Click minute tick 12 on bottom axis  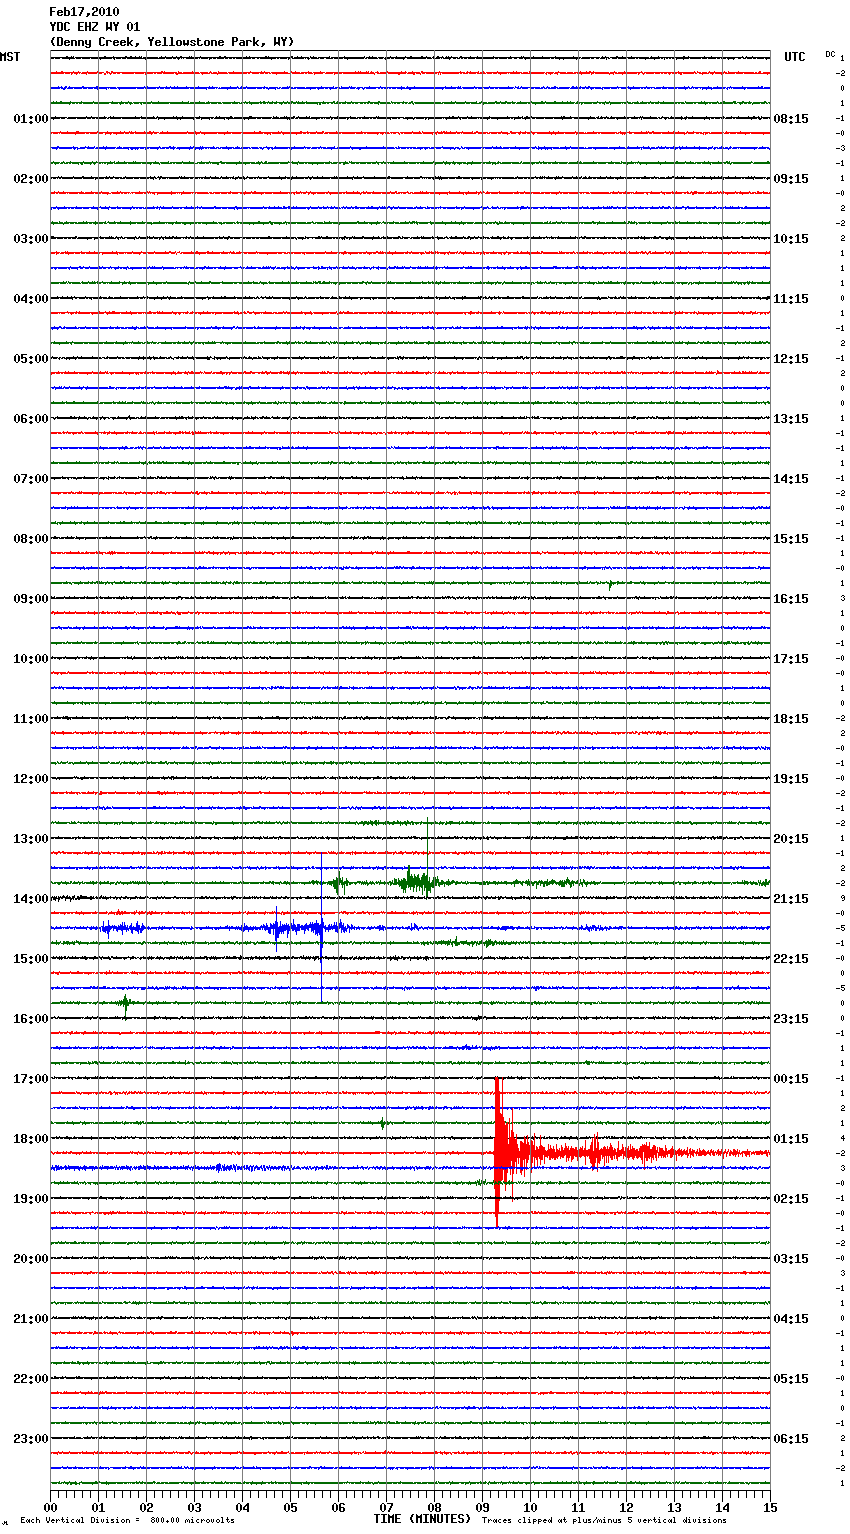click(x=626, y=1507)
